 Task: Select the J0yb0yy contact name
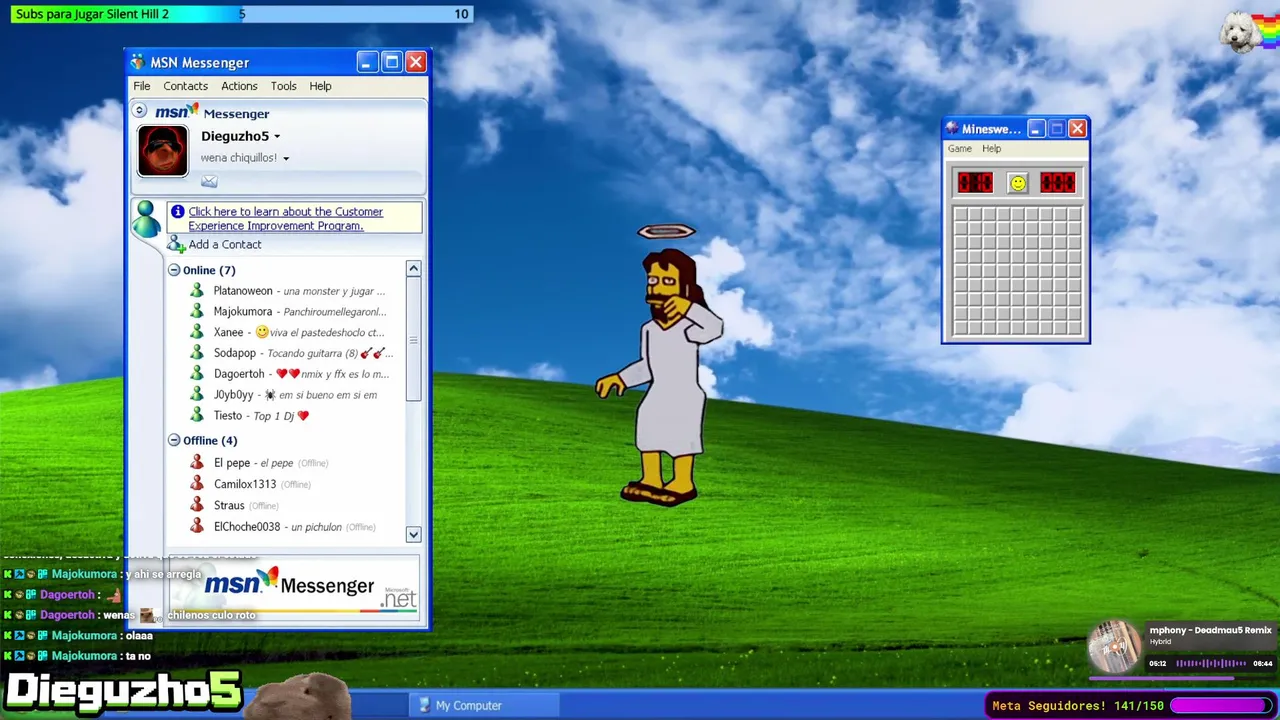[x=234, y=395]
